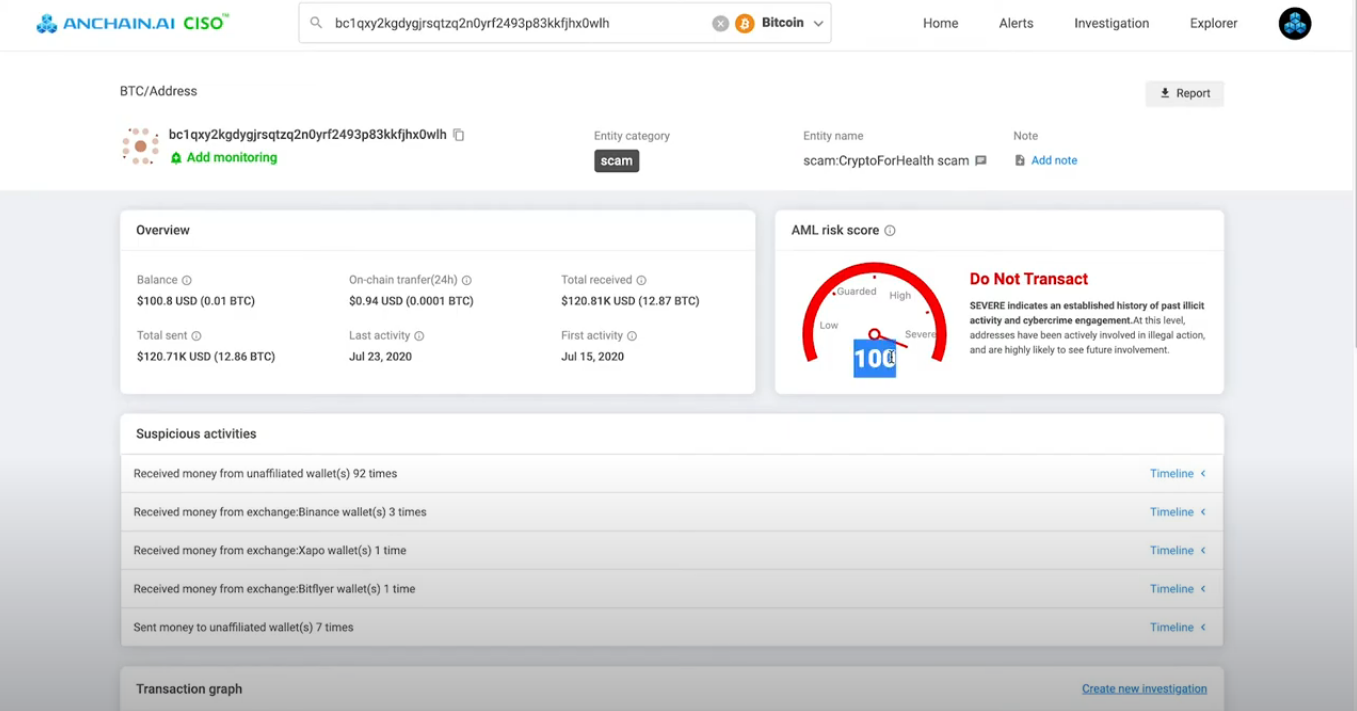Open the Alerts menu
This screenshot has width=1357, height=711.
click(1016, 23)
